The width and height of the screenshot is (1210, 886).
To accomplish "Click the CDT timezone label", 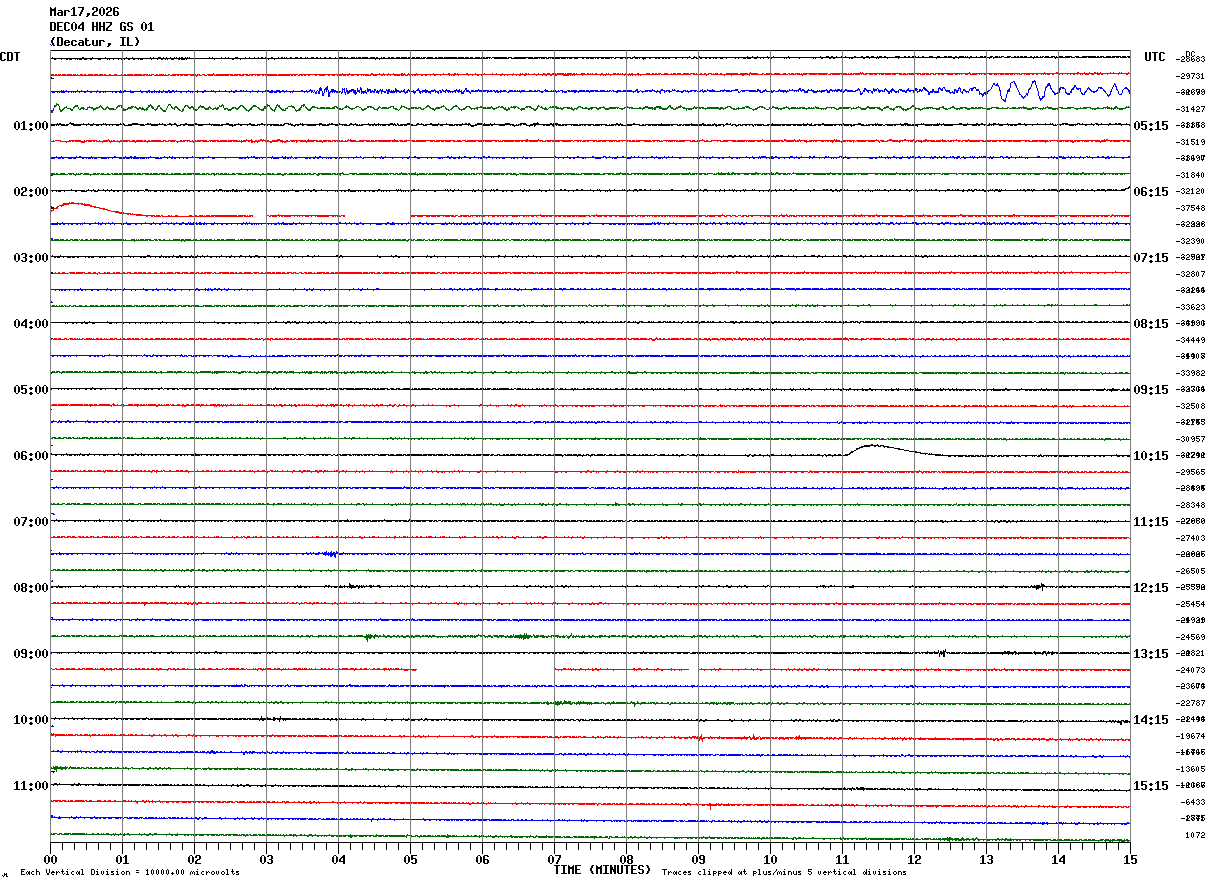I will [10, 57].
